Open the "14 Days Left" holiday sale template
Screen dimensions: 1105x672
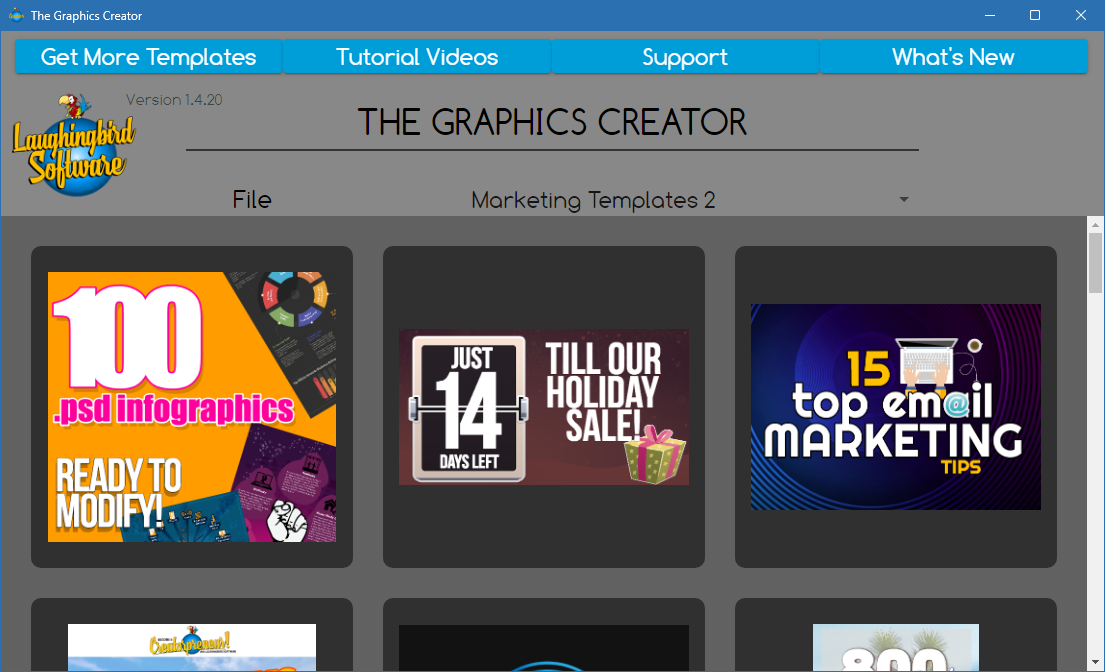(x=543, y=406)
